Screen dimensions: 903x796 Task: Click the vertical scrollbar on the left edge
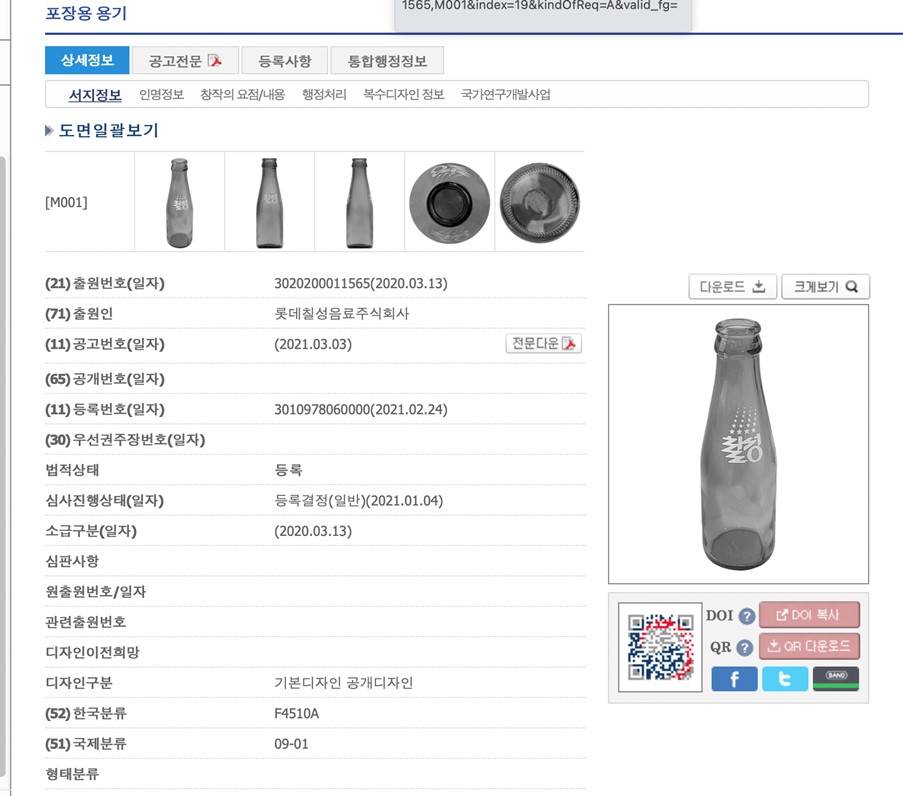click(x=3, y=467)
